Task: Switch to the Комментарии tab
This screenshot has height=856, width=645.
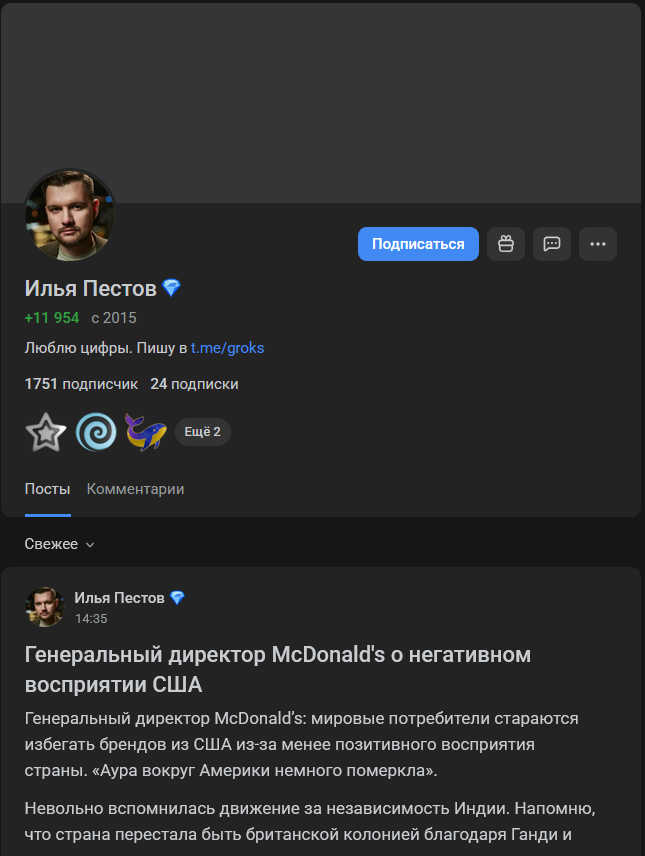Action: [135, 489]
